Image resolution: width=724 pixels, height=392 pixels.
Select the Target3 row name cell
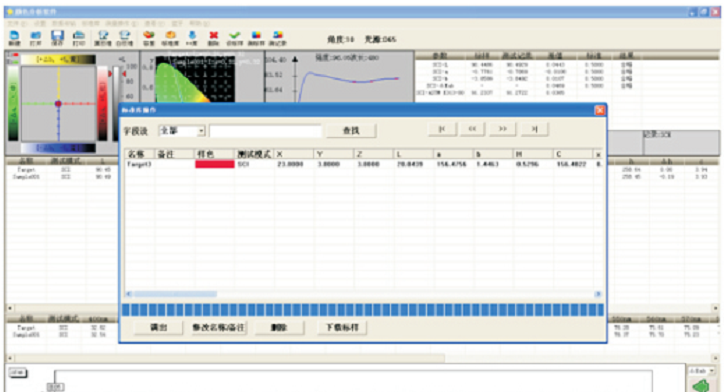pyautogui.click(x=139, y=164)
